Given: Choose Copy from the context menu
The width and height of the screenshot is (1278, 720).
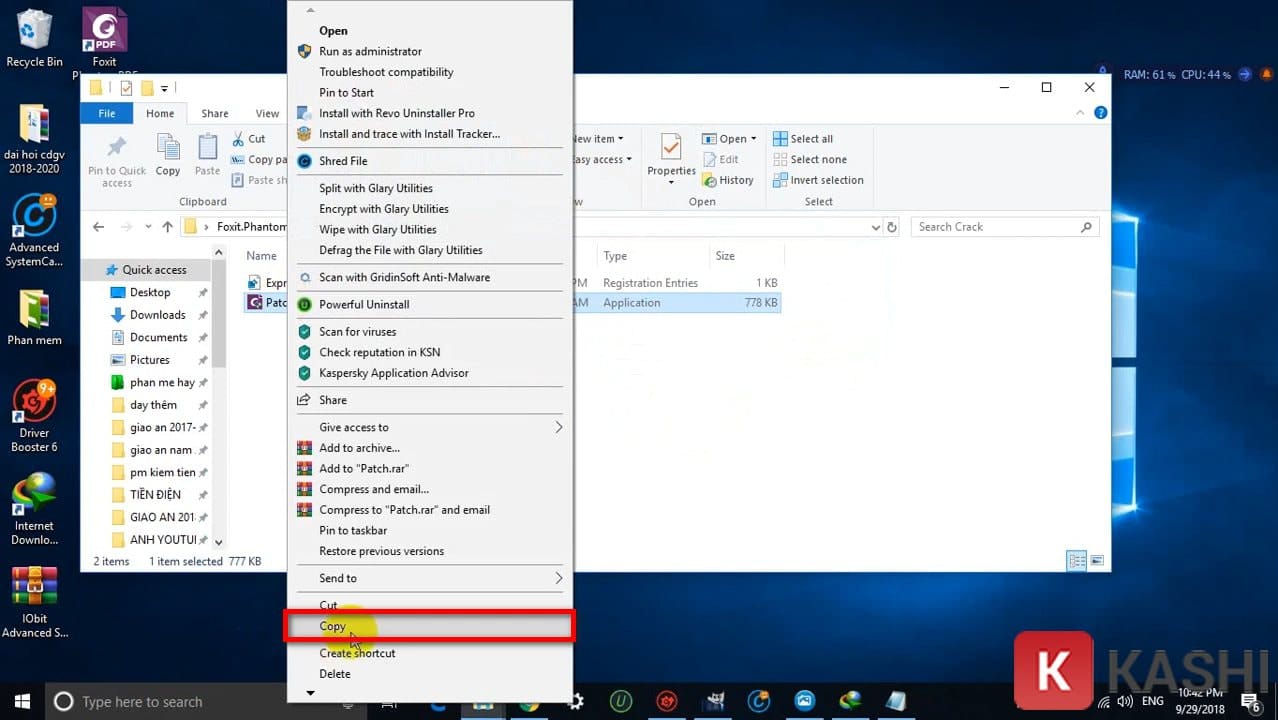Looking at the screenshot, I should 332,626.
